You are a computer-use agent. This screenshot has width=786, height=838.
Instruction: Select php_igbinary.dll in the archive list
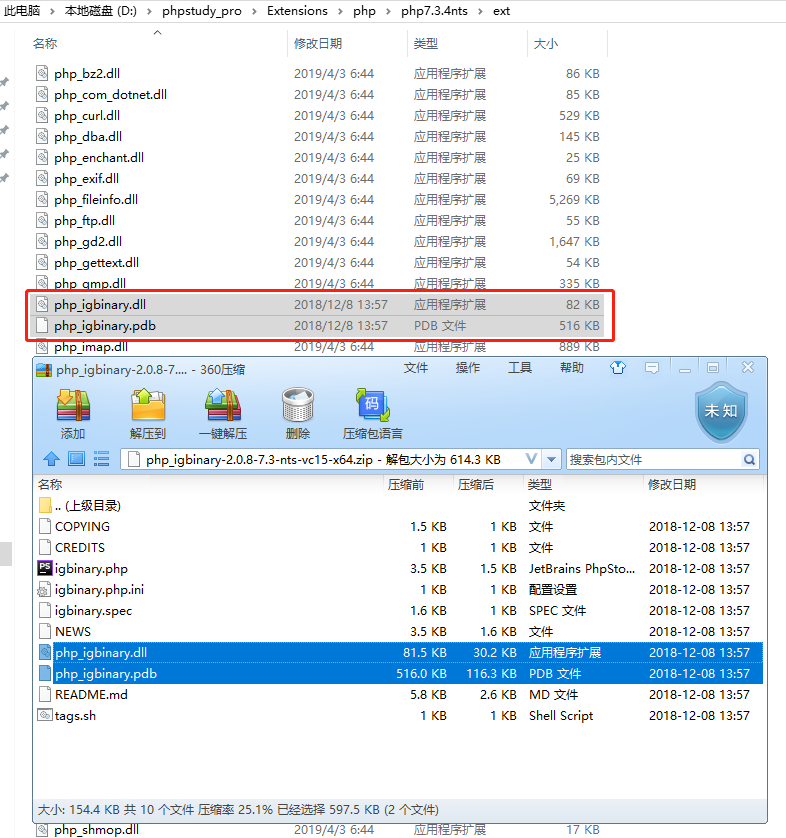click(399, 652)
